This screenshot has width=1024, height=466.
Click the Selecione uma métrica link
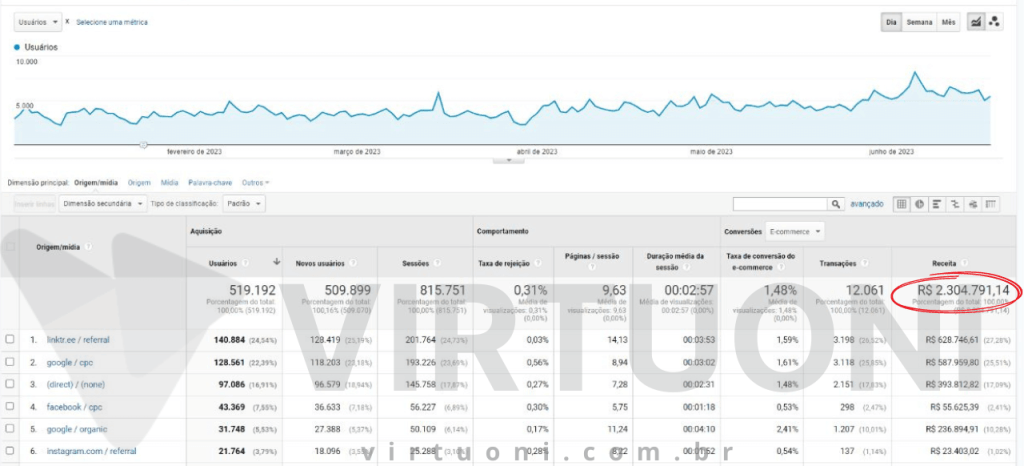112,22
